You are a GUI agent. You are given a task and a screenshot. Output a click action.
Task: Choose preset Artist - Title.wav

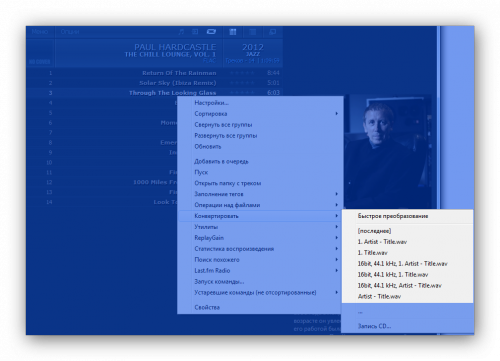pyautogui.click(x=407, y=296)
